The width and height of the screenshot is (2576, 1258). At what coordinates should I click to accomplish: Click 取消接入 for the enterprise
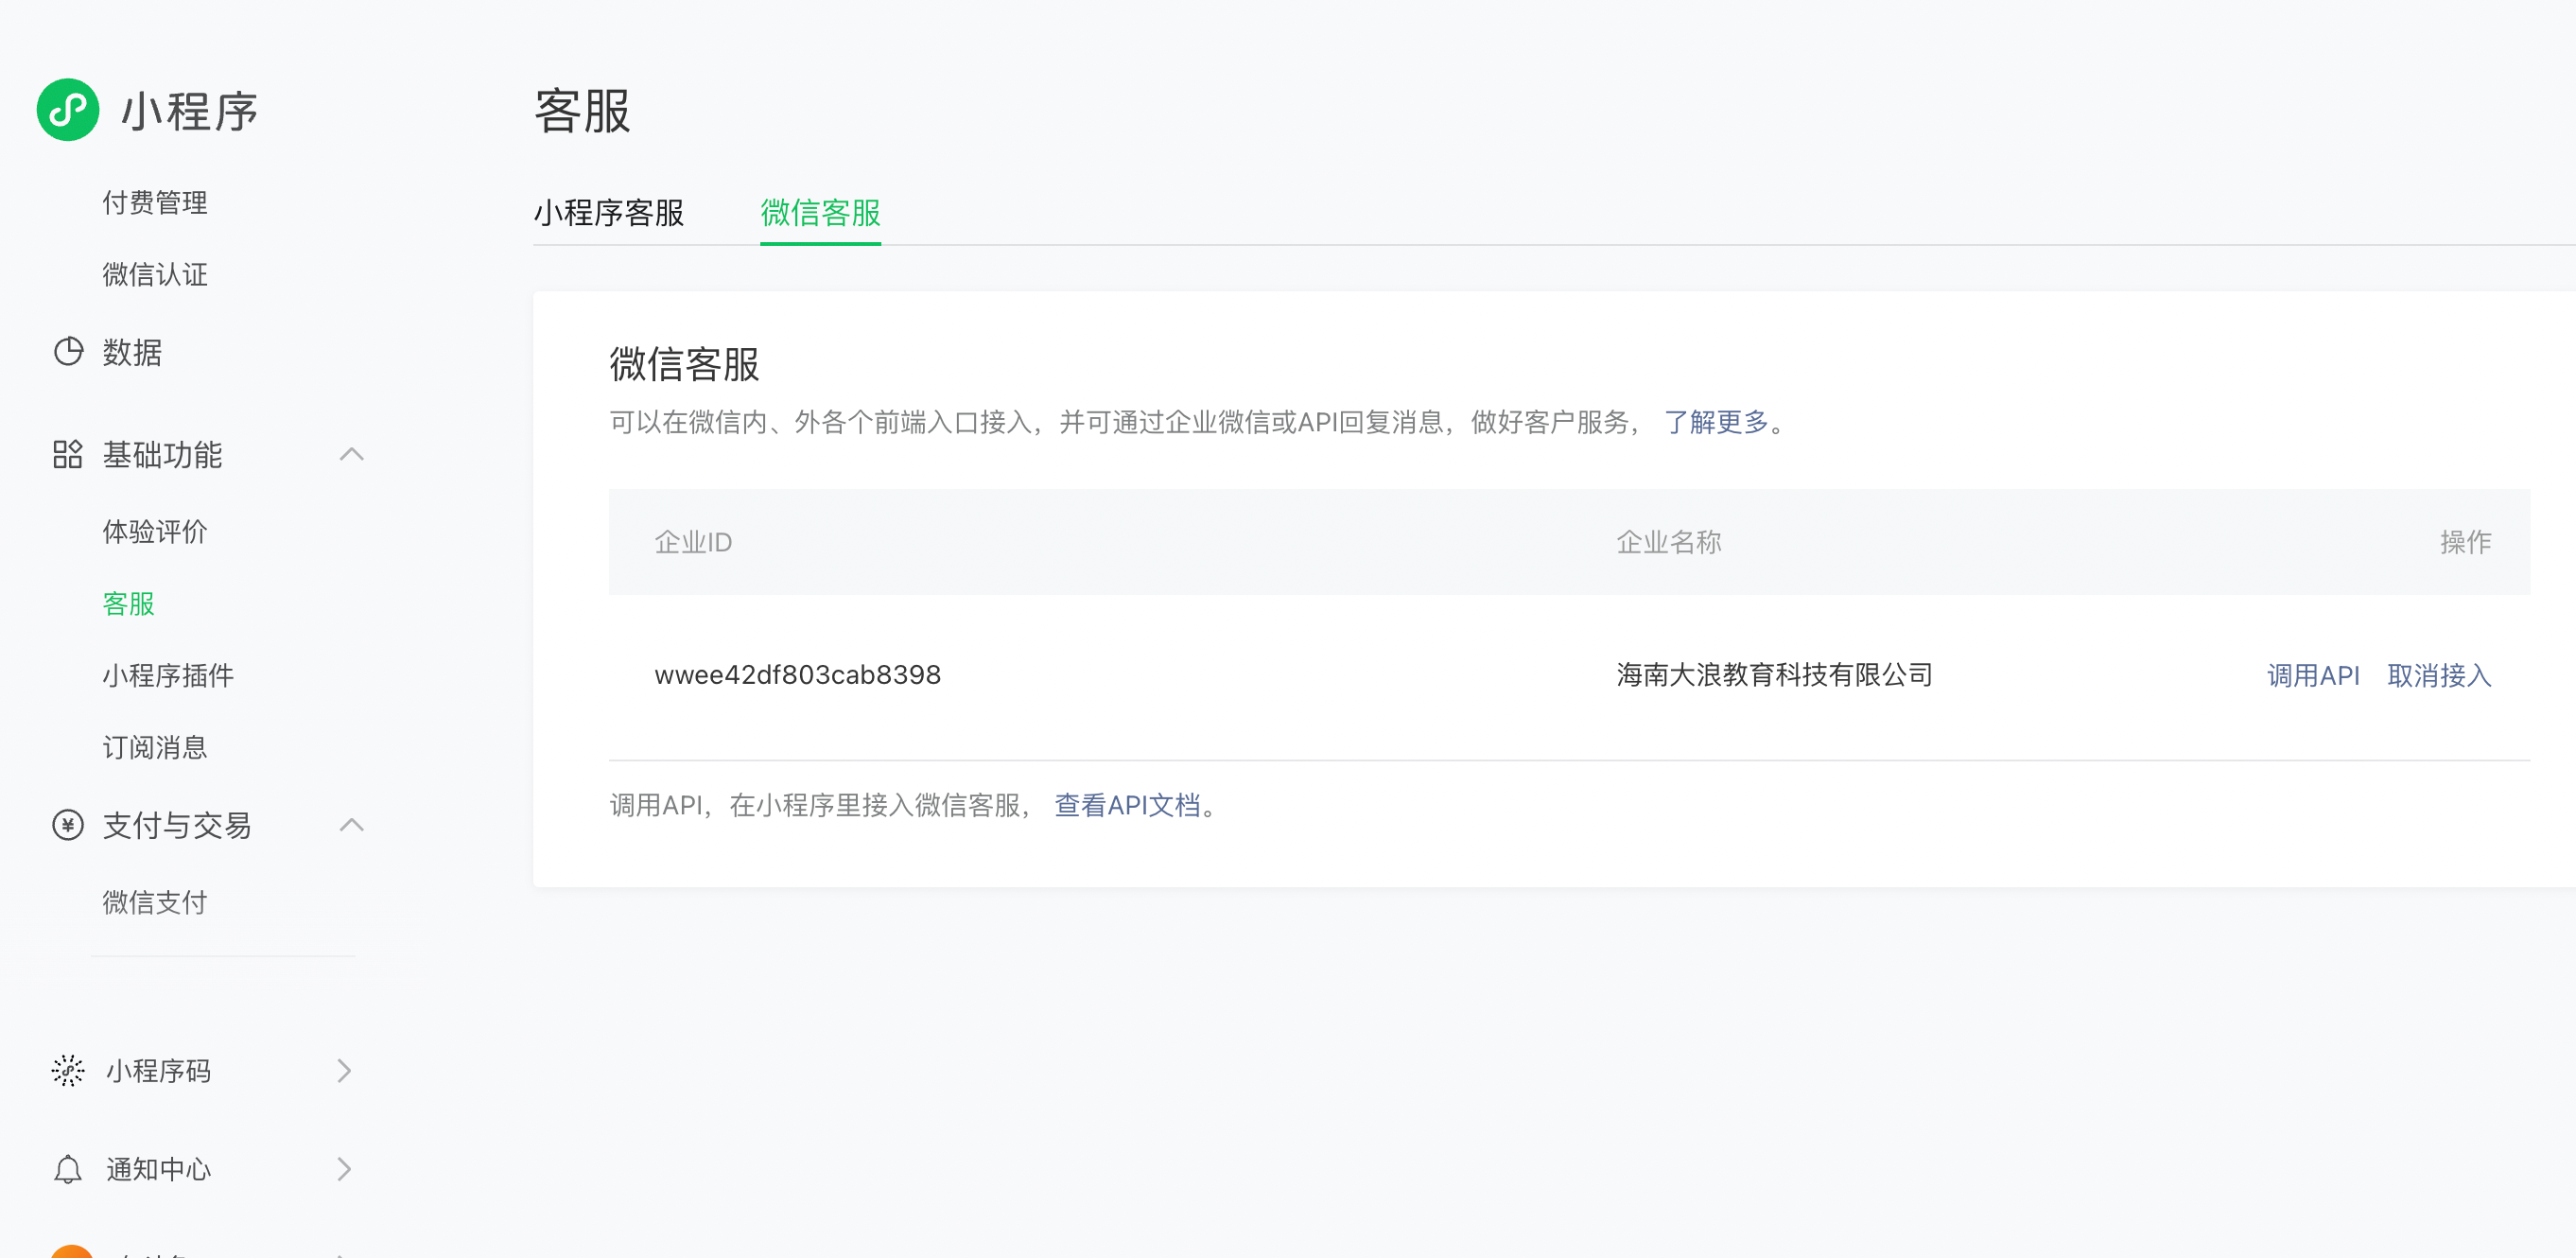[x=2438, y=676]
